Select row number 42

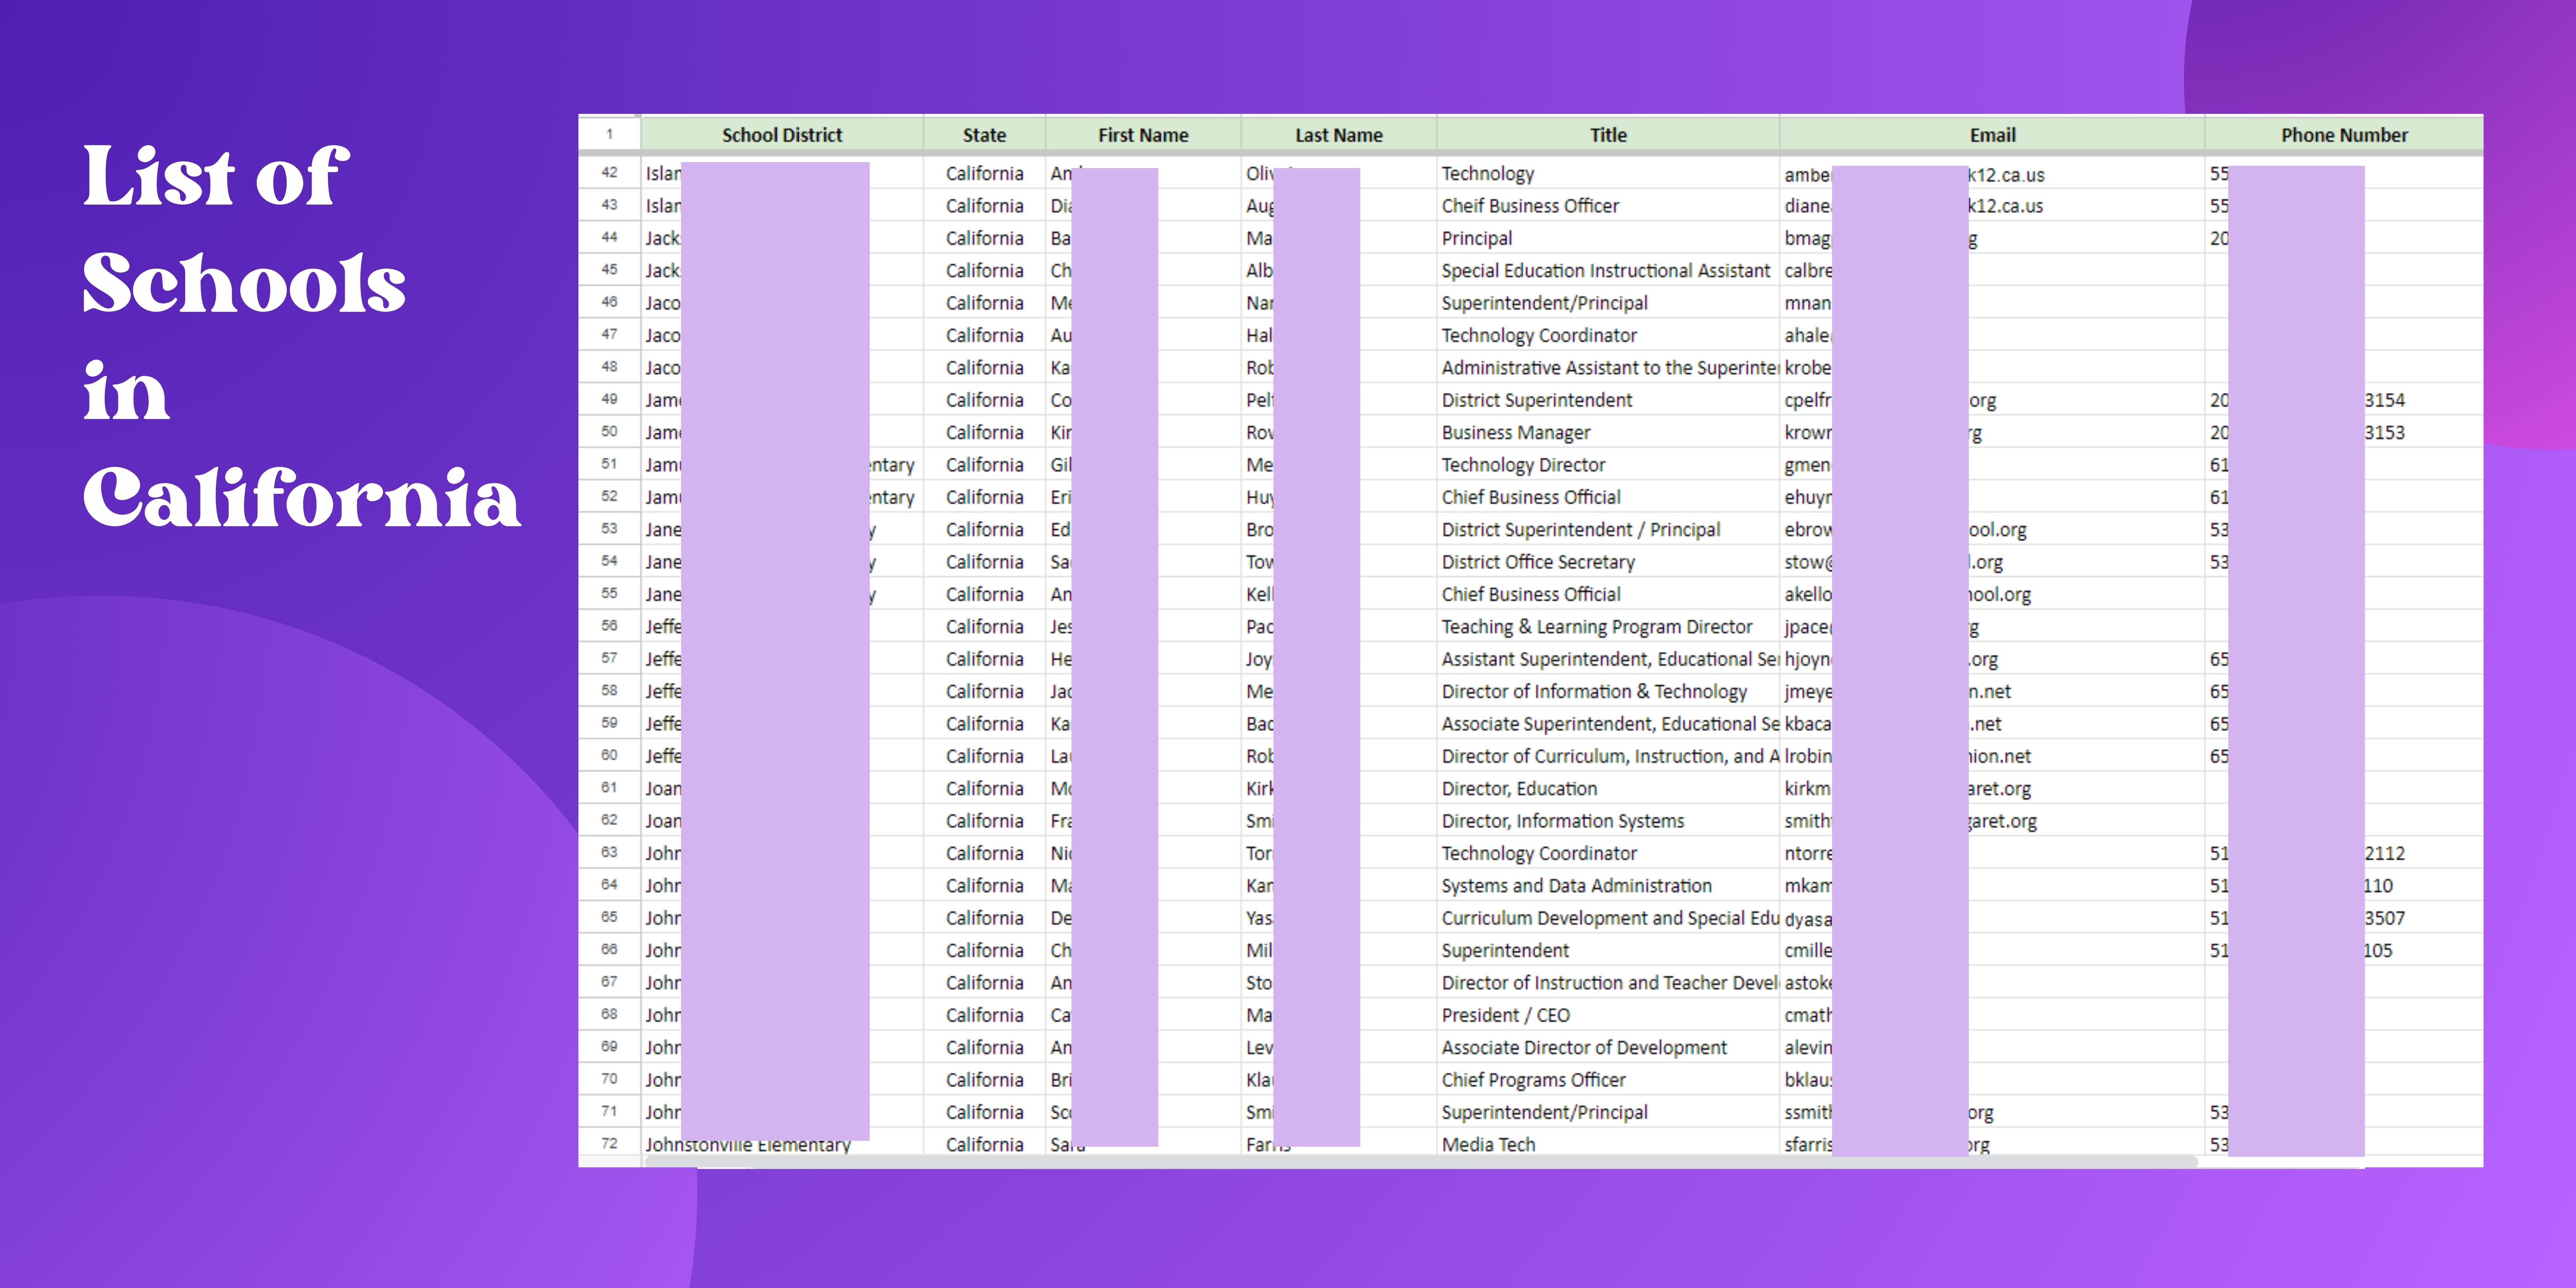click(609, 172)
